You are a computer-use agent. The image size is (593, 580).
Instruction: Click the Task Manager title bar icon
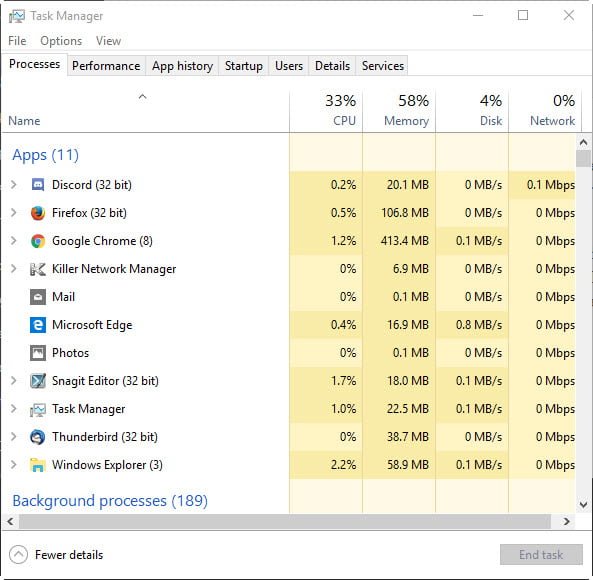[17, 16]
